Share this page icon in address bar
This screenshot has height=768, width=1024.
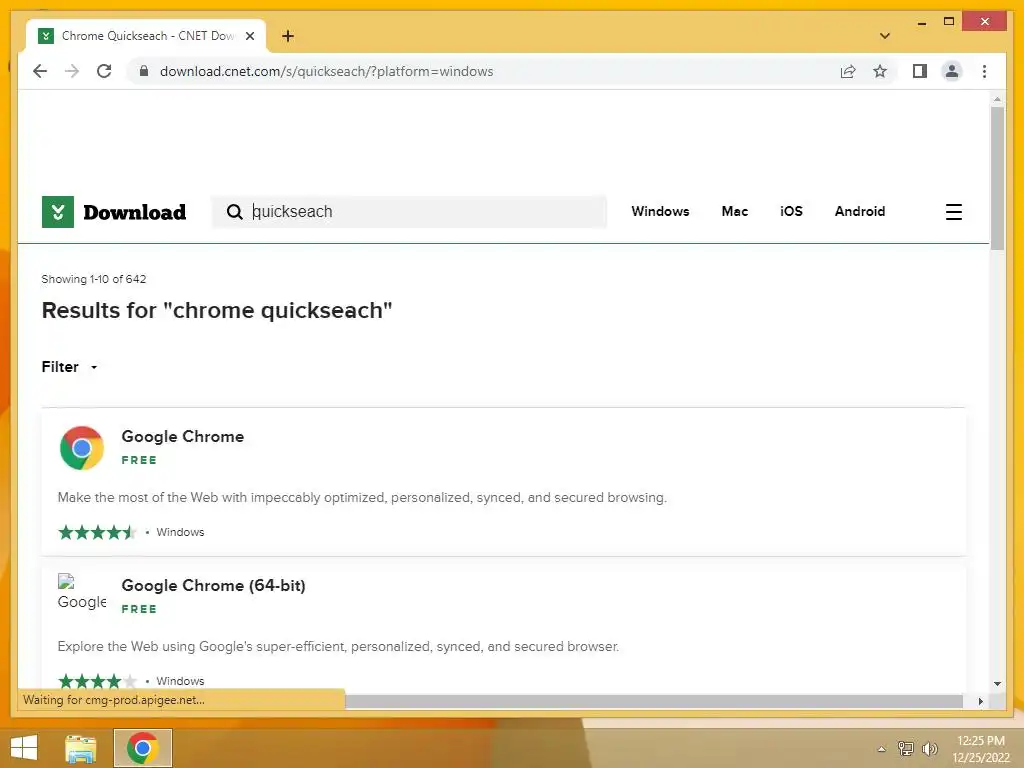coord(848,71)
